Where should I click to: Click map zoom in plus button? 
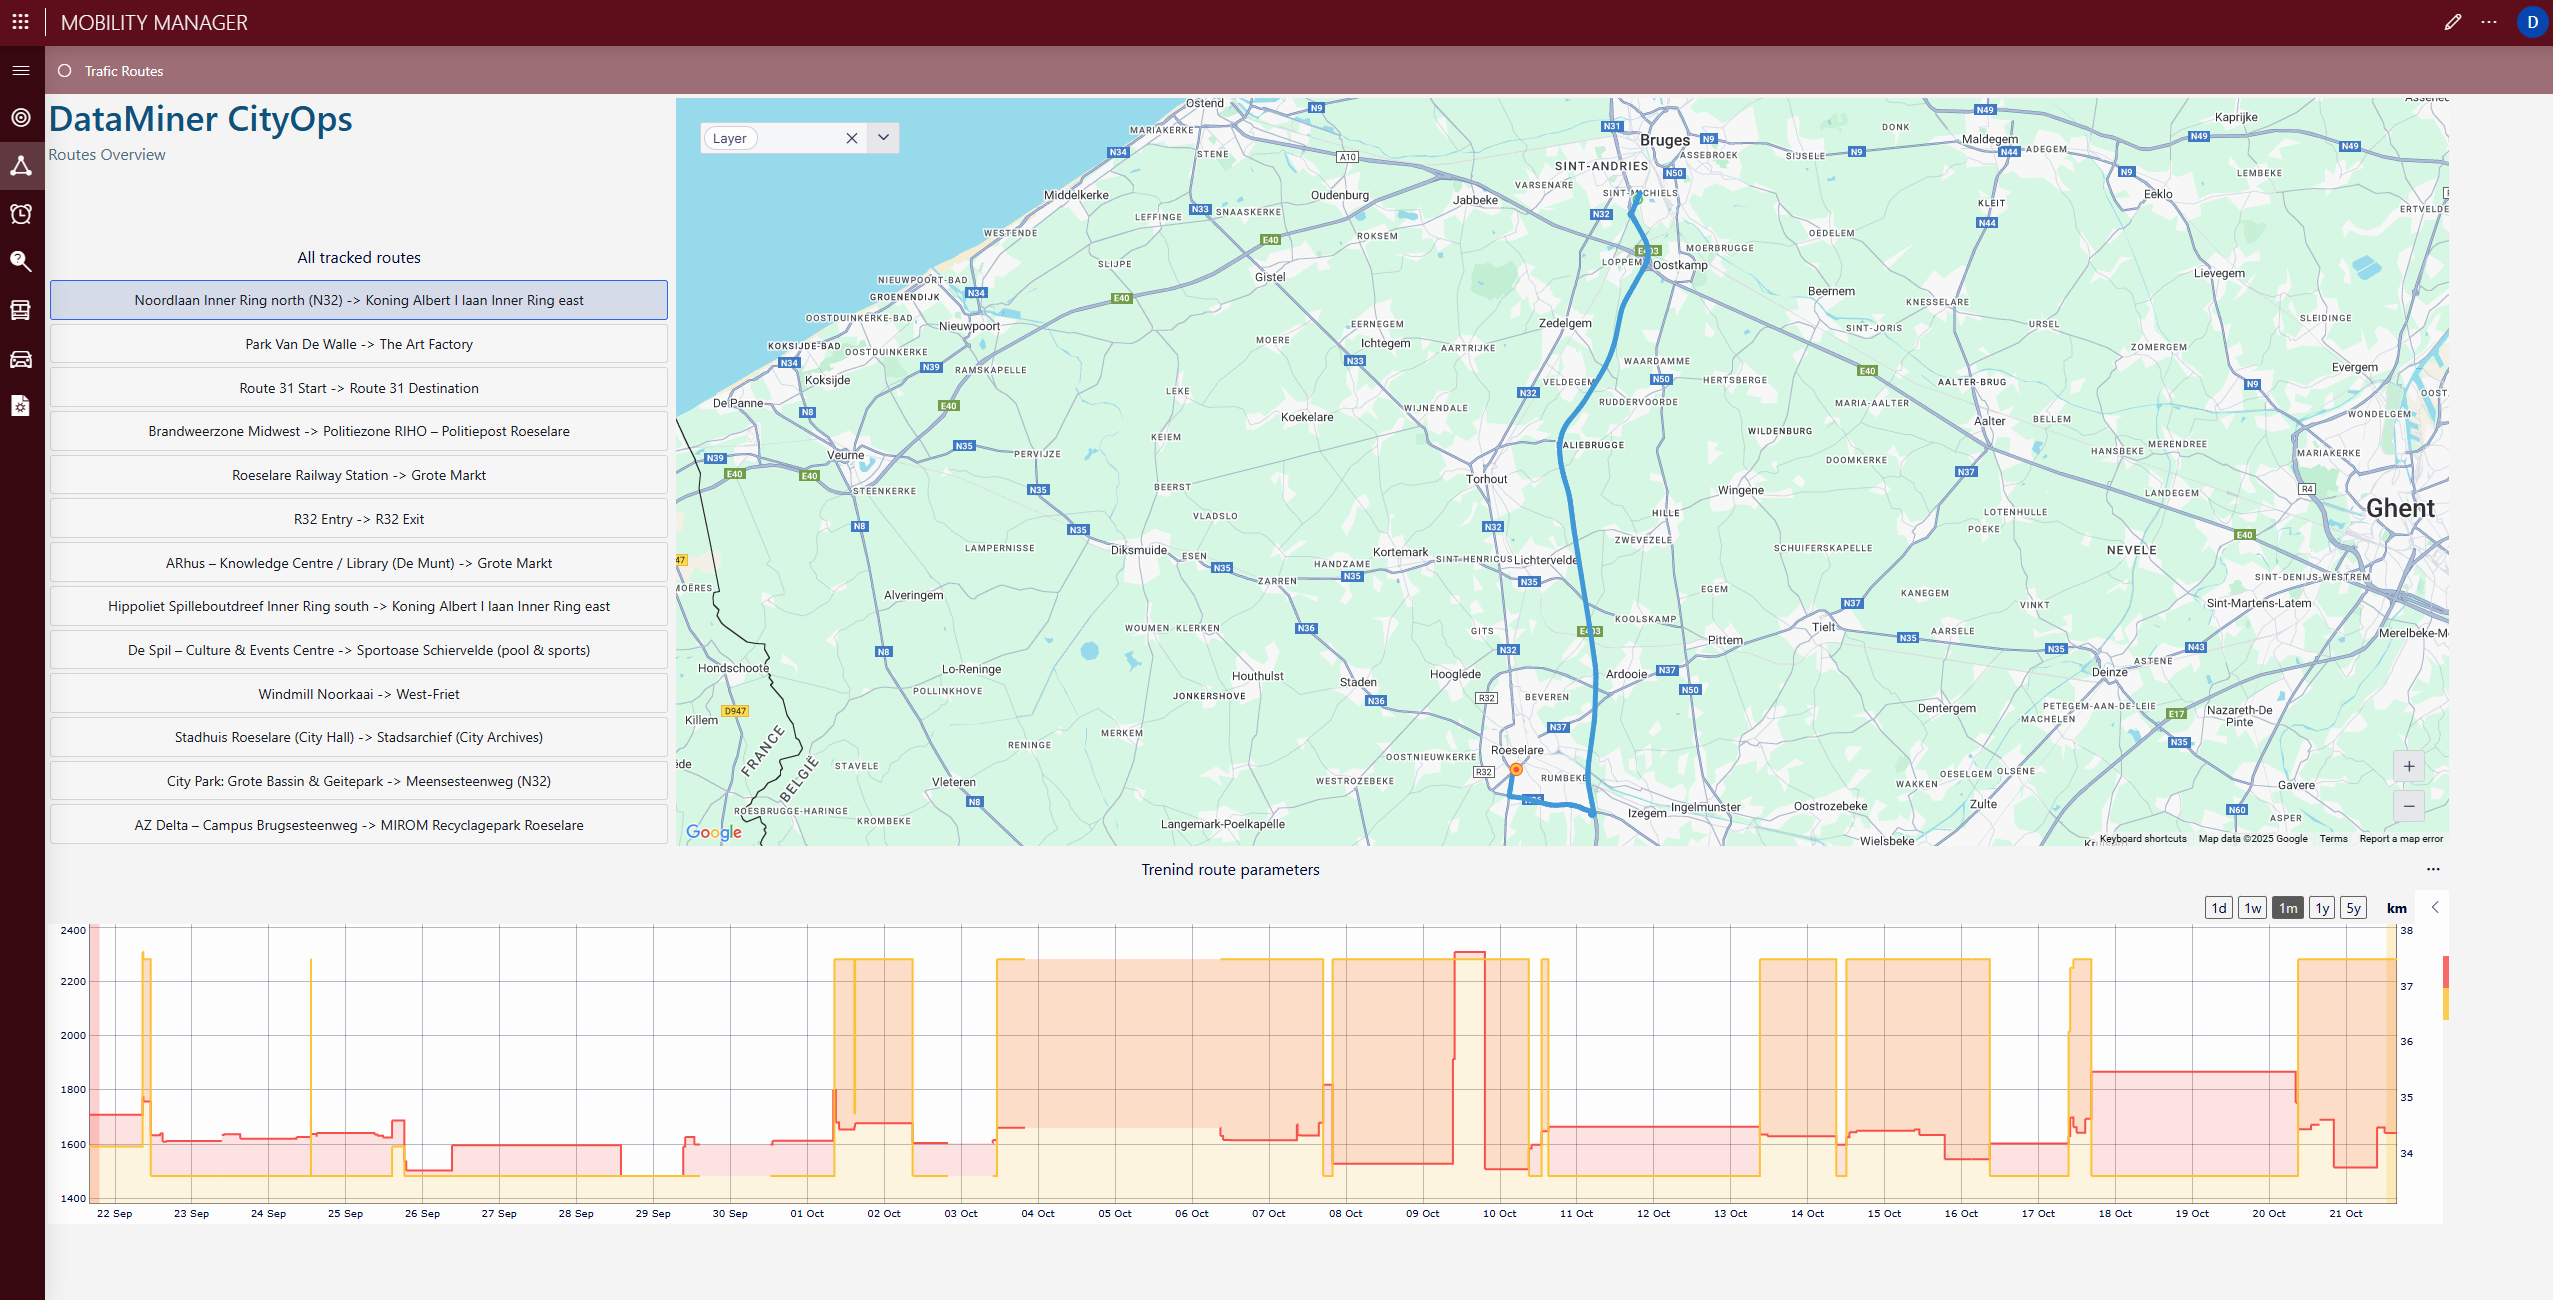point(2409,766)
